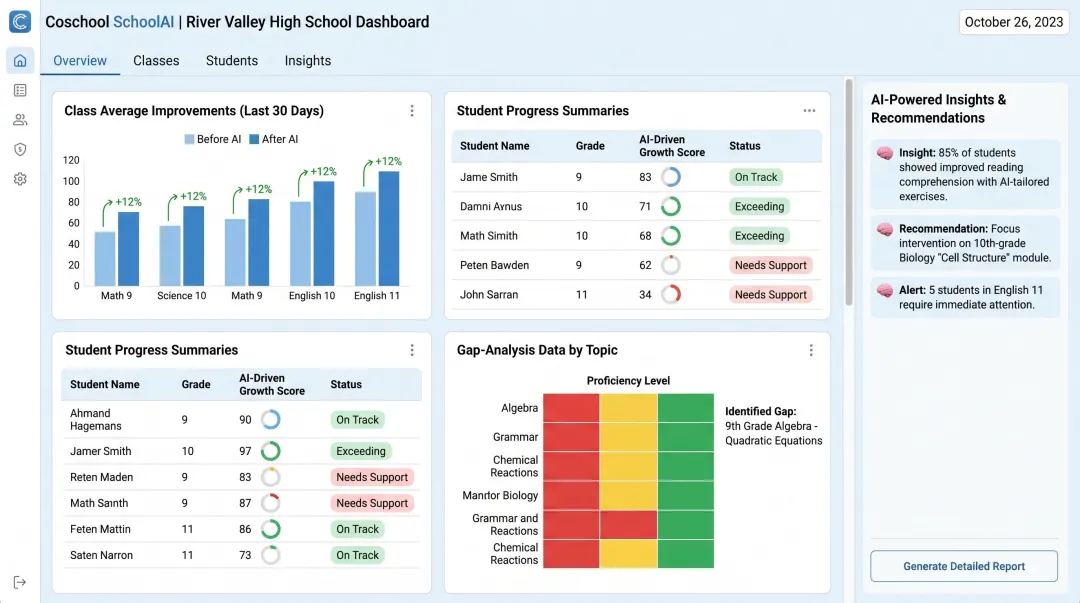This screenshot has width=1080, height=603.
Task: Click Recommendation card about Biology module
Action: (x=965, y=243)
